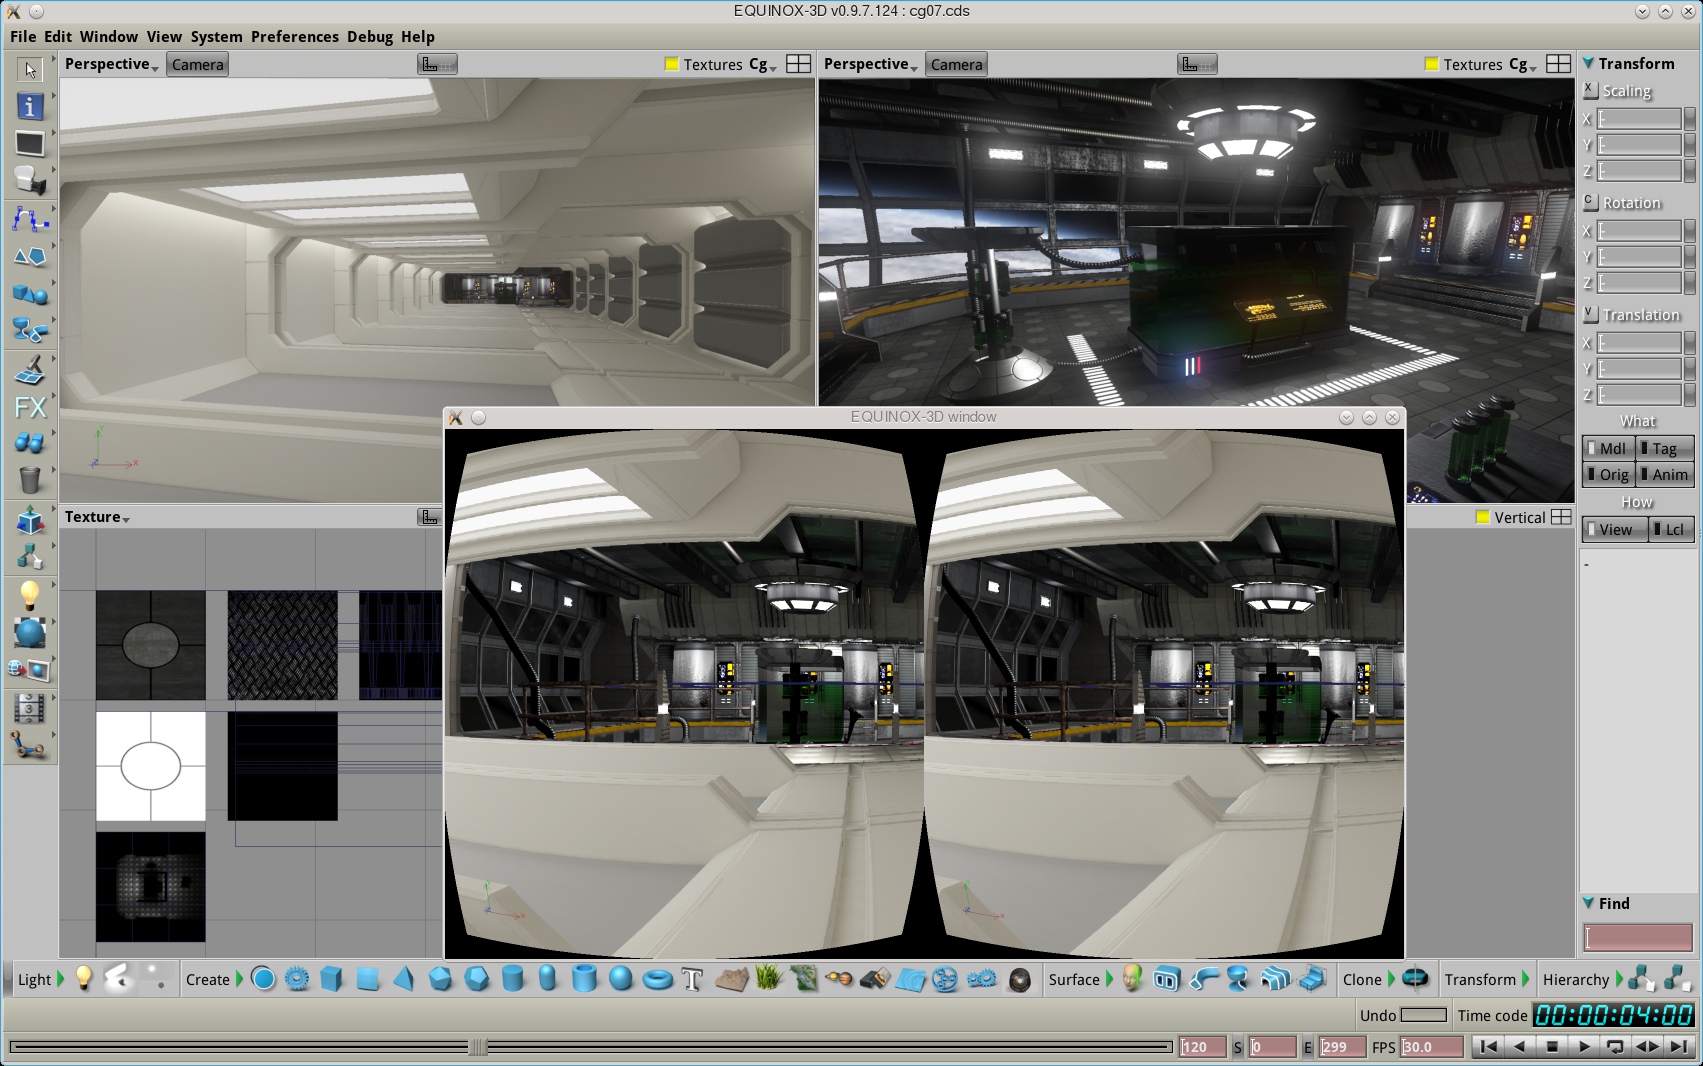The height and width of the screenshot is (1066, 1703).
Task: Select the arrow pointer tool
Action: (30, 70)
